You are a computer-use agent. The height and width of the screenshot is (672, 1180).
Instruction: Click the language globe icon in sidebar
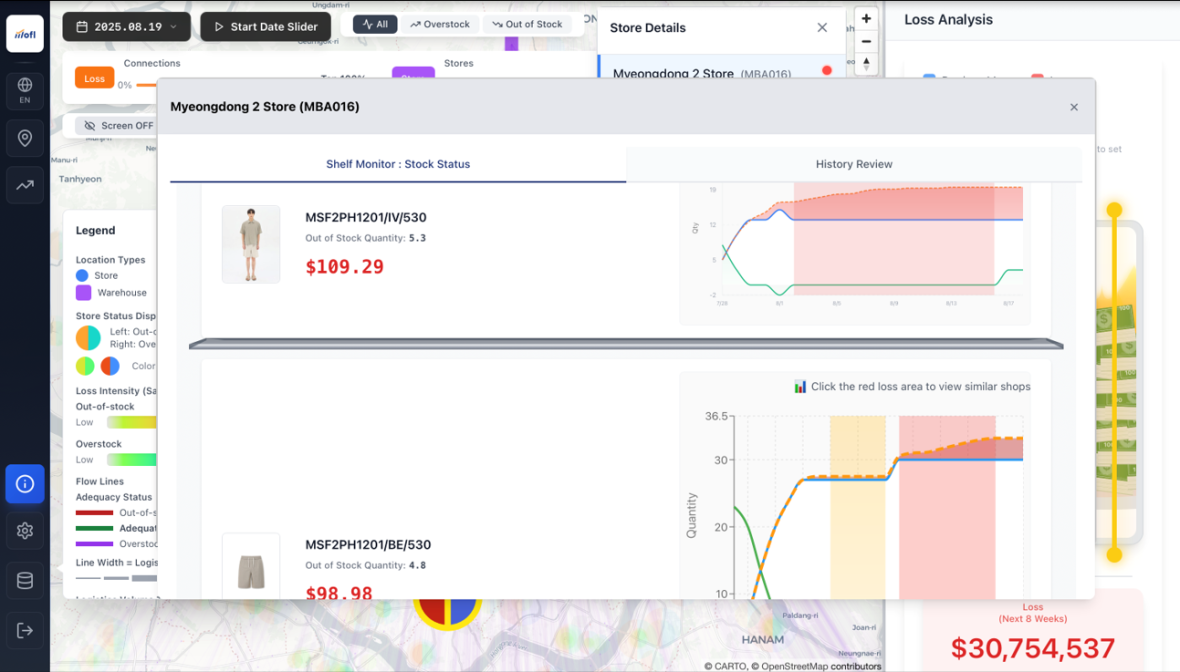point(25,90)
